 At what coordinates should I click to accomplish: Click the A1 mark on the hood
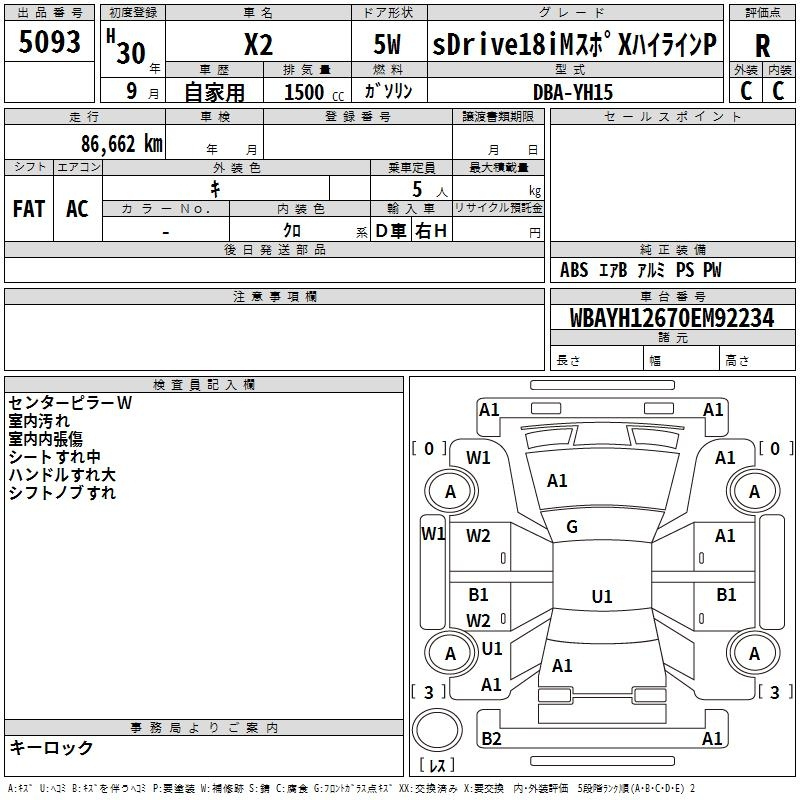coord(558,481)
